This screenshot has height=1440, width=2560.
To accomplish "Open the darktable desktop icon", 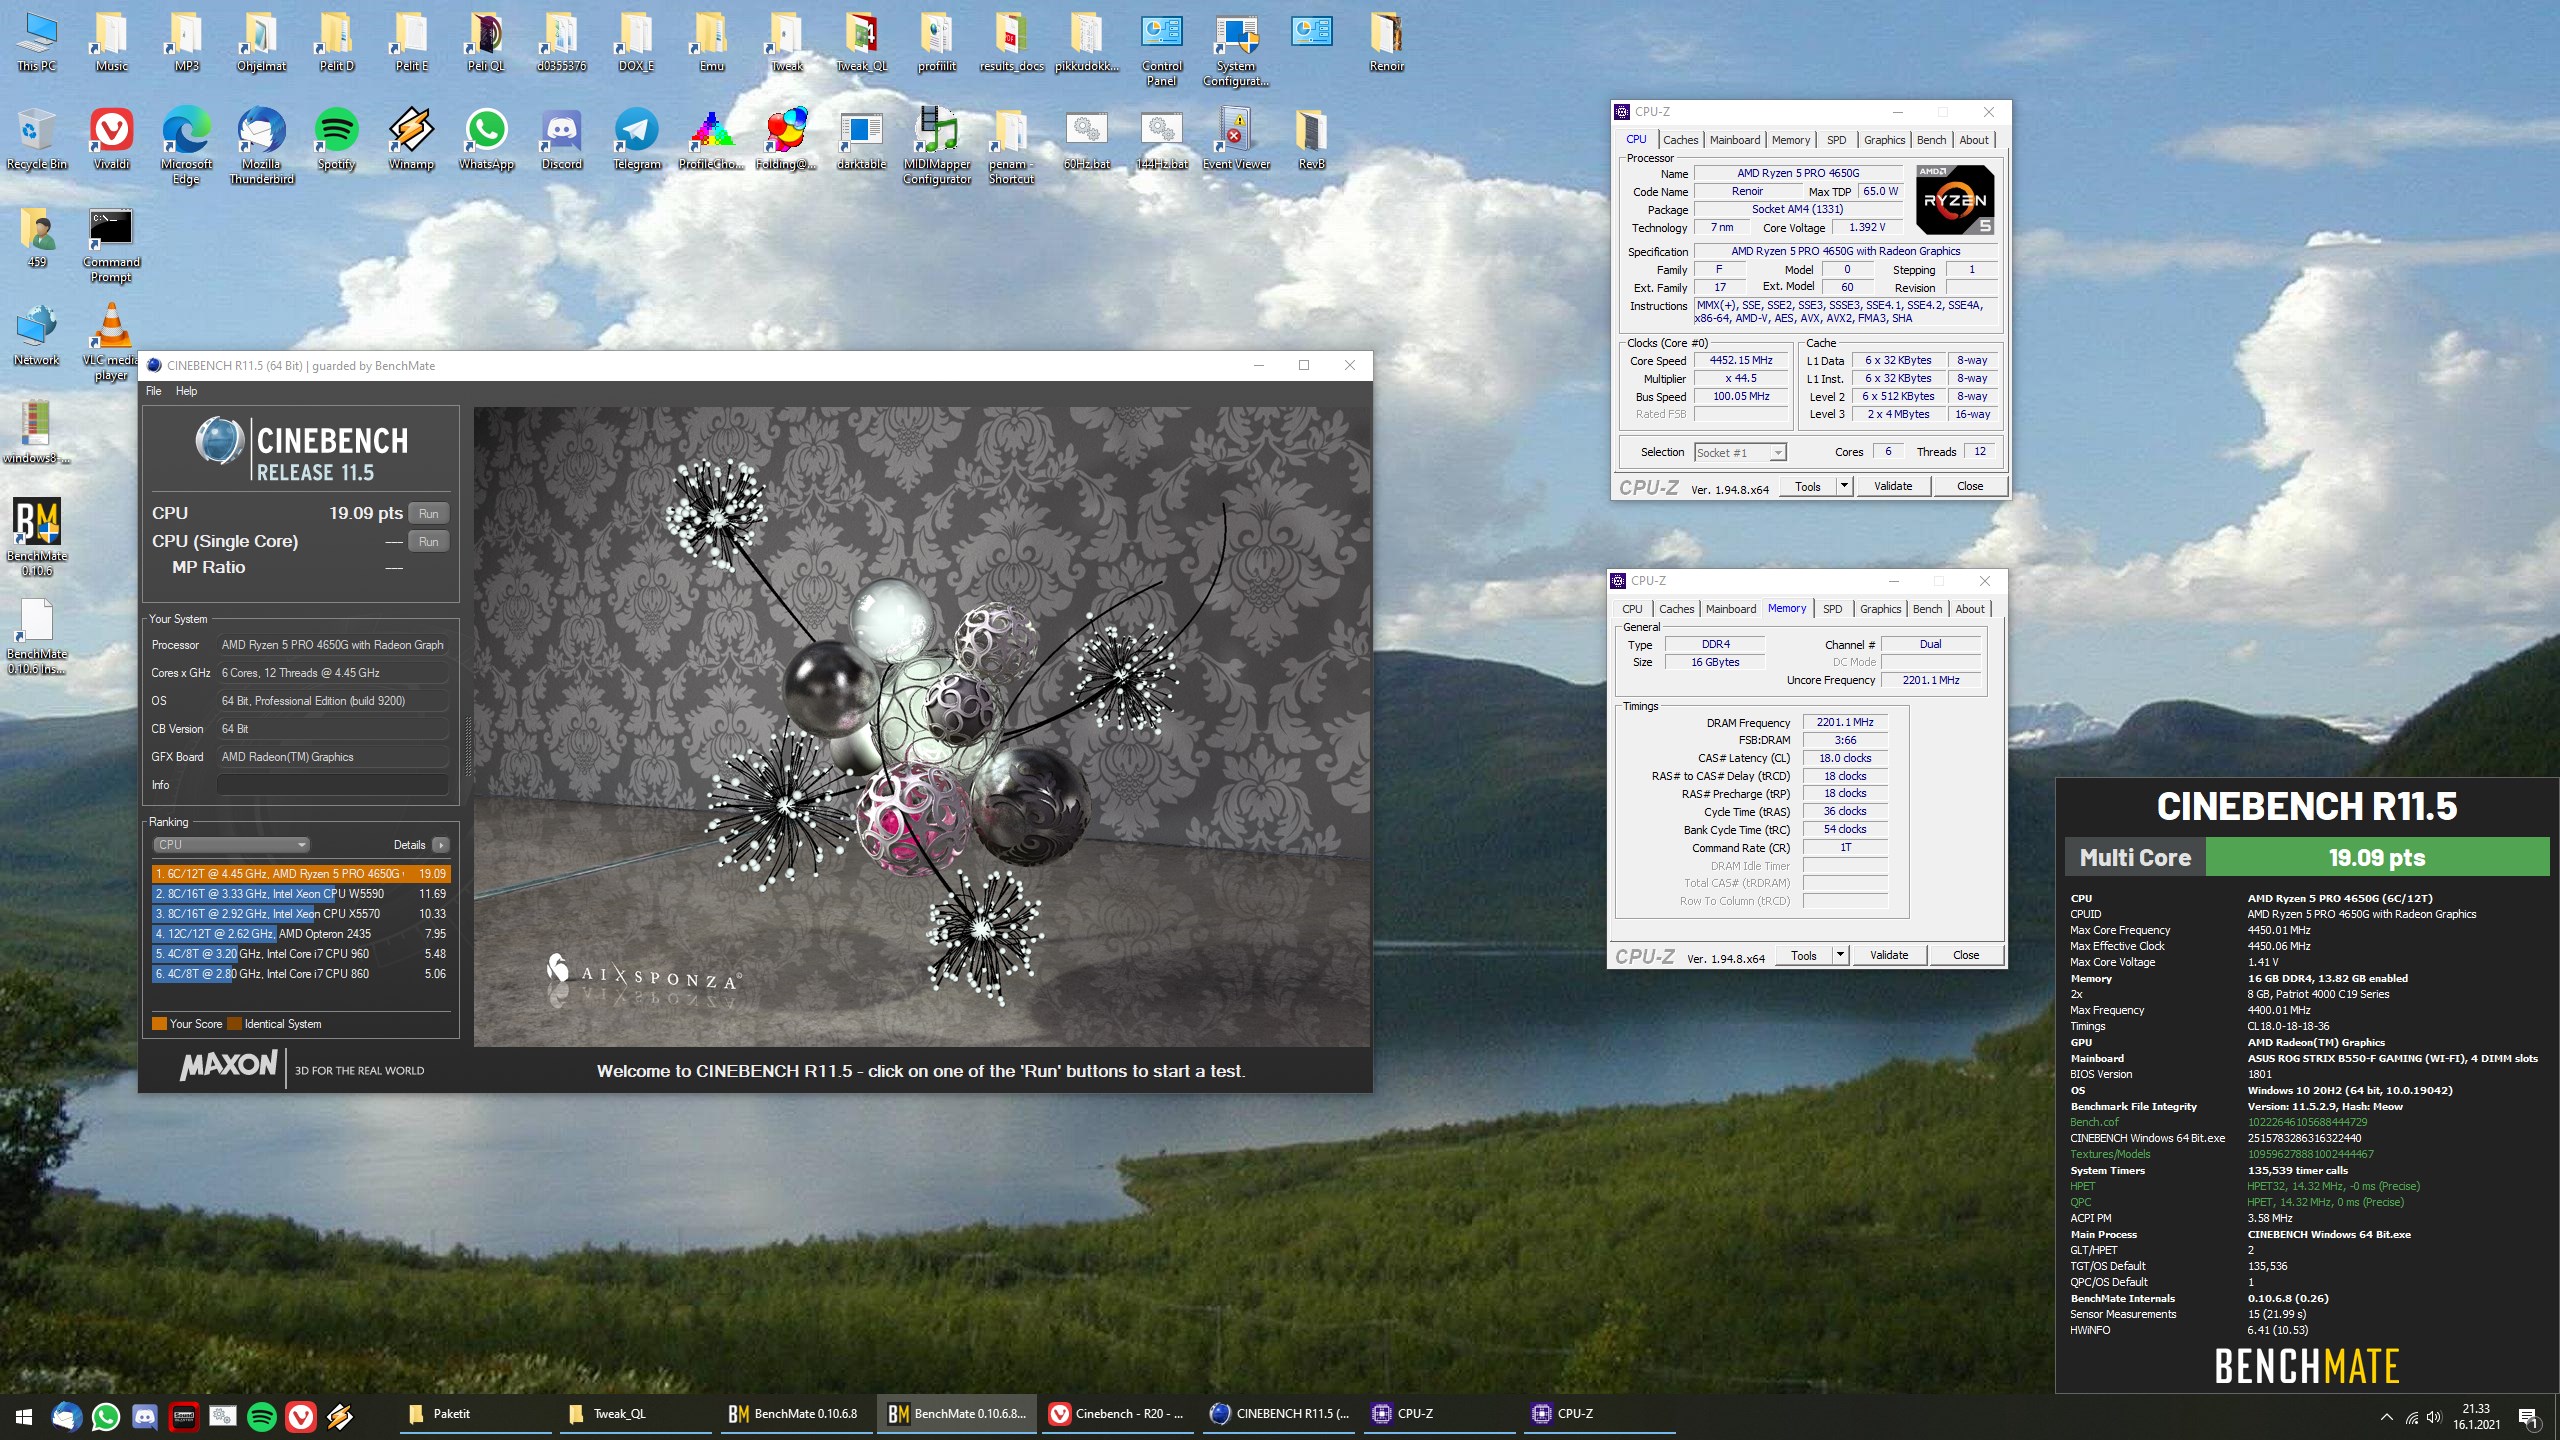I will point(861,139).
